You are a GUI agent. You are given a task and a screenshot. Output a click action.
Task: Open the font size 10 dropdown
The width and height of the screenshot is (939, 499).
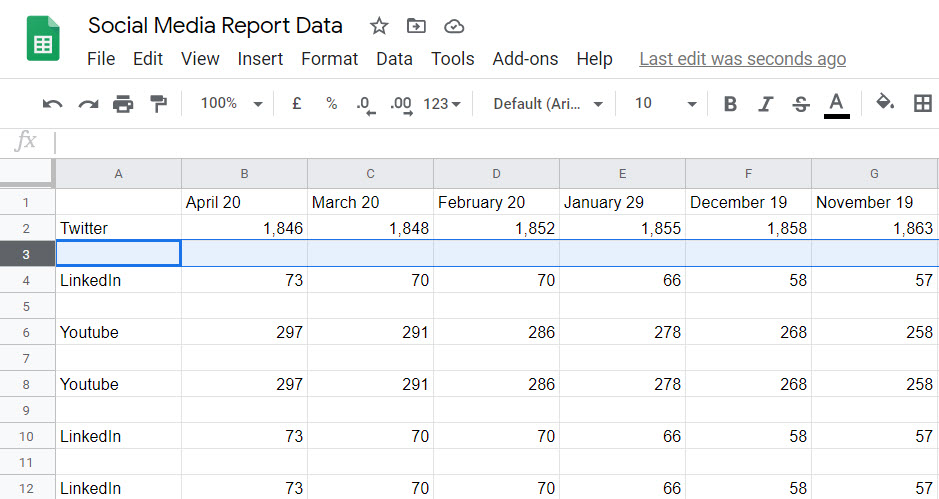click(665, 104)
